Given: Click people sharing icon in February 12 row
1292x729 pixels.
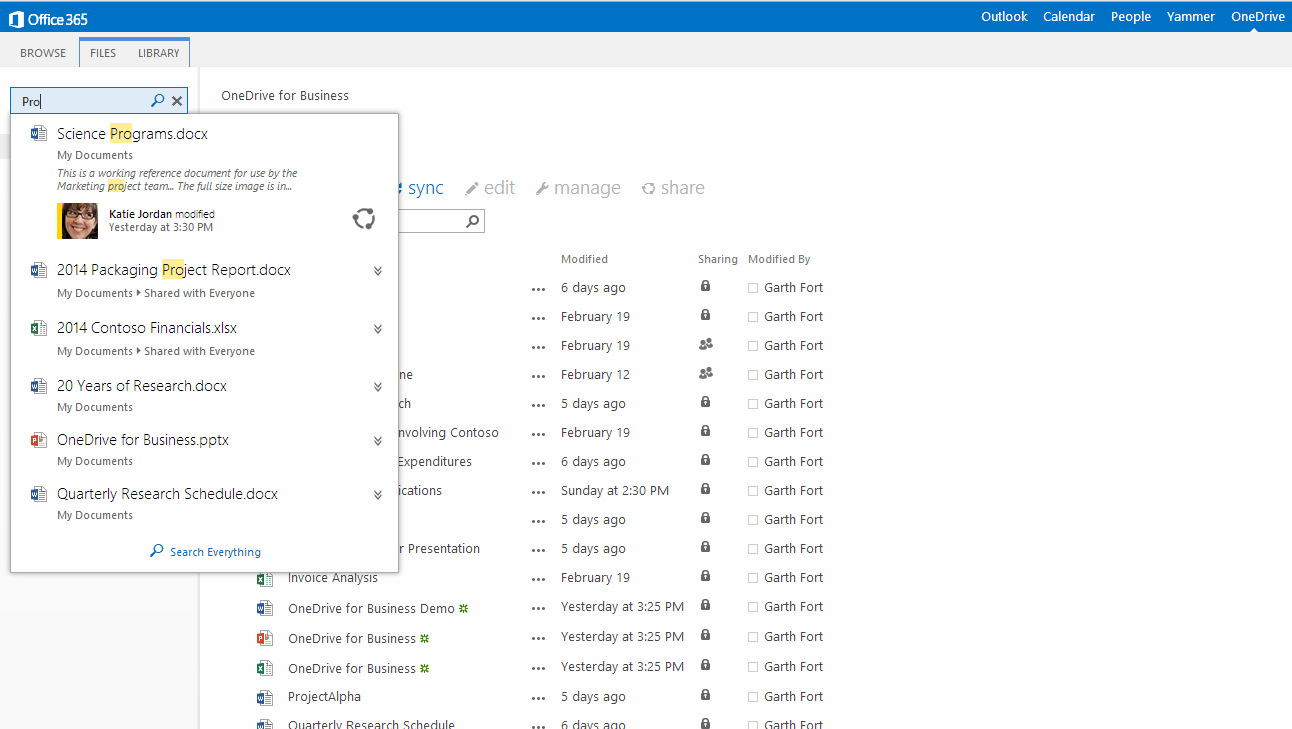Looking at the screenshot, I should click(x=706, y=374).
